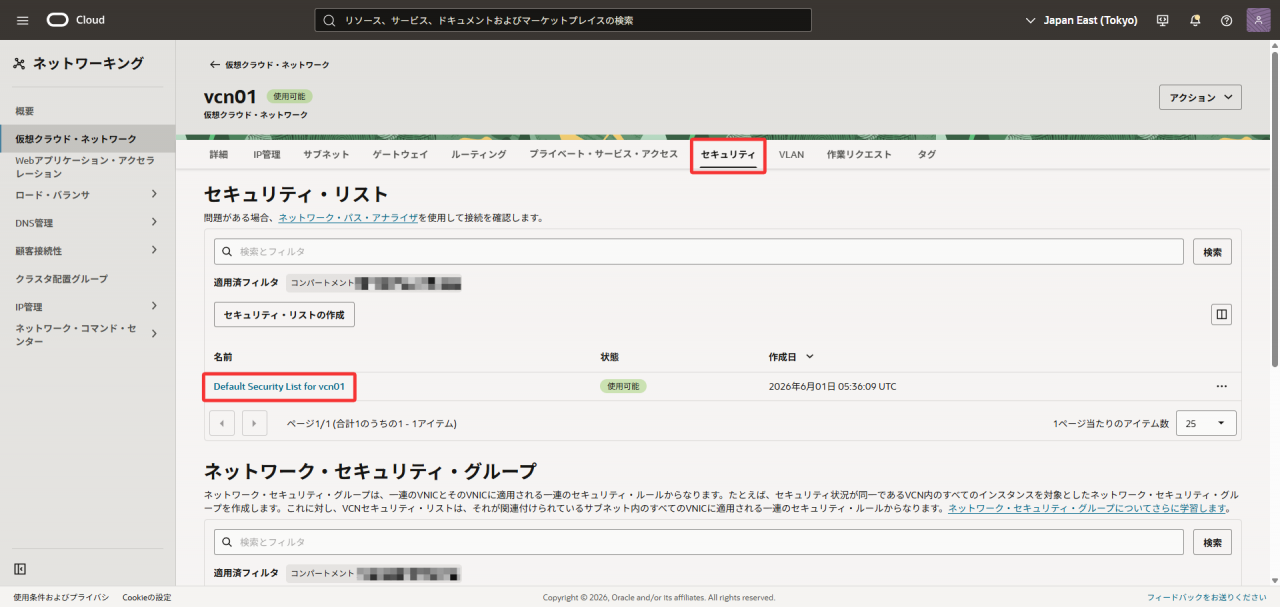The width and height of the screenshot is (1280, 607).
Task: Switch to the IP管理 tab
Action: point(266,155)
